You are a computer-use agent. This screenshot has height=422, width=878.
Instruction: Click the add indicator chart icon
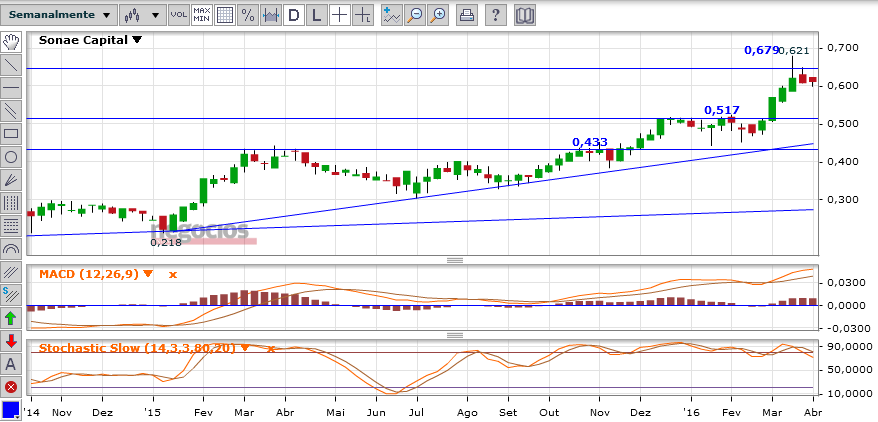(x=392, y=15)
